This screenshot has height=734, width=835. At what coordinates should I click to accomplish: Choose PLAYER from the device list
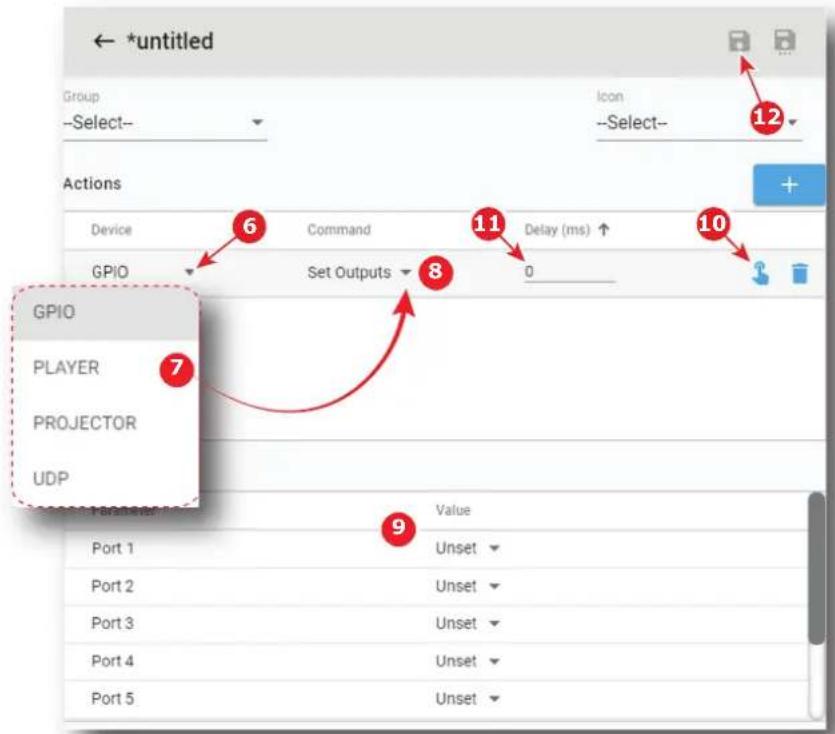tap(105, 368)
